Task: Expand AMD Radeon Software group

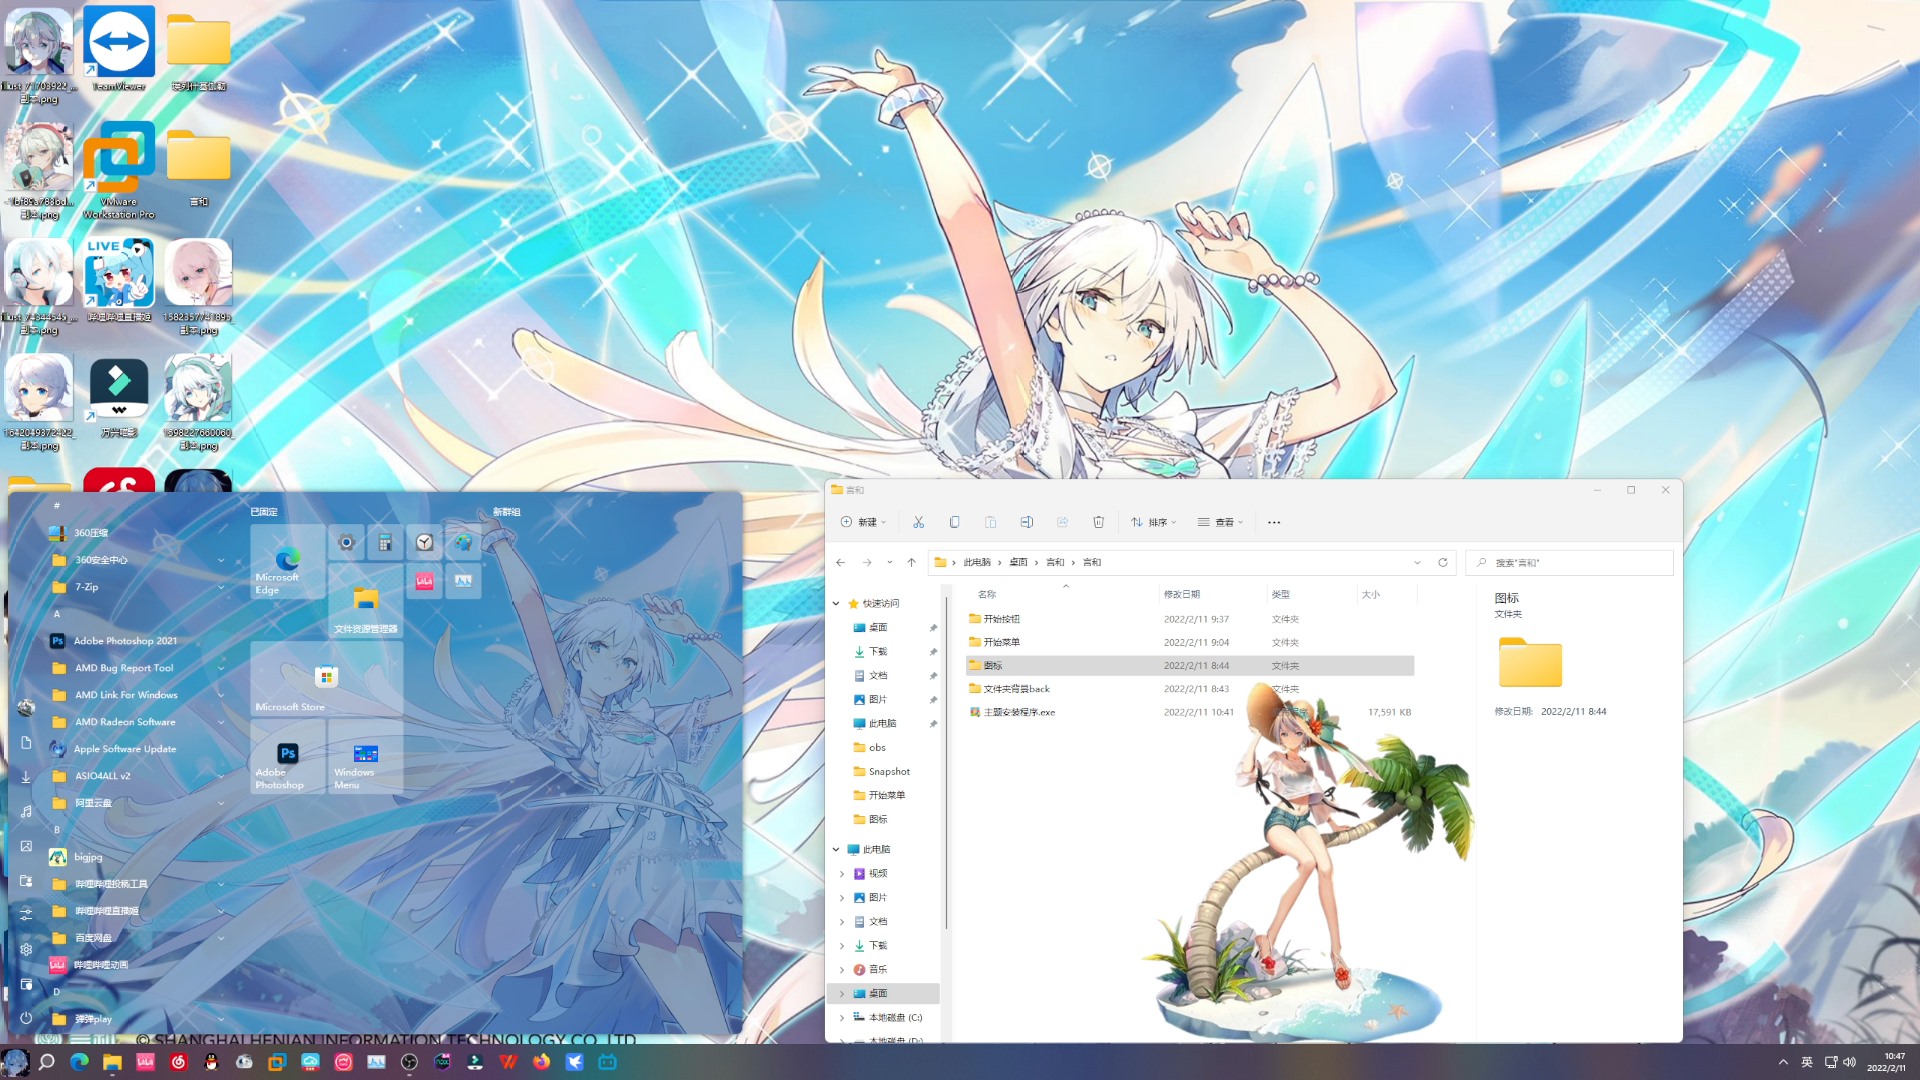Action: [x=221, y=722]
